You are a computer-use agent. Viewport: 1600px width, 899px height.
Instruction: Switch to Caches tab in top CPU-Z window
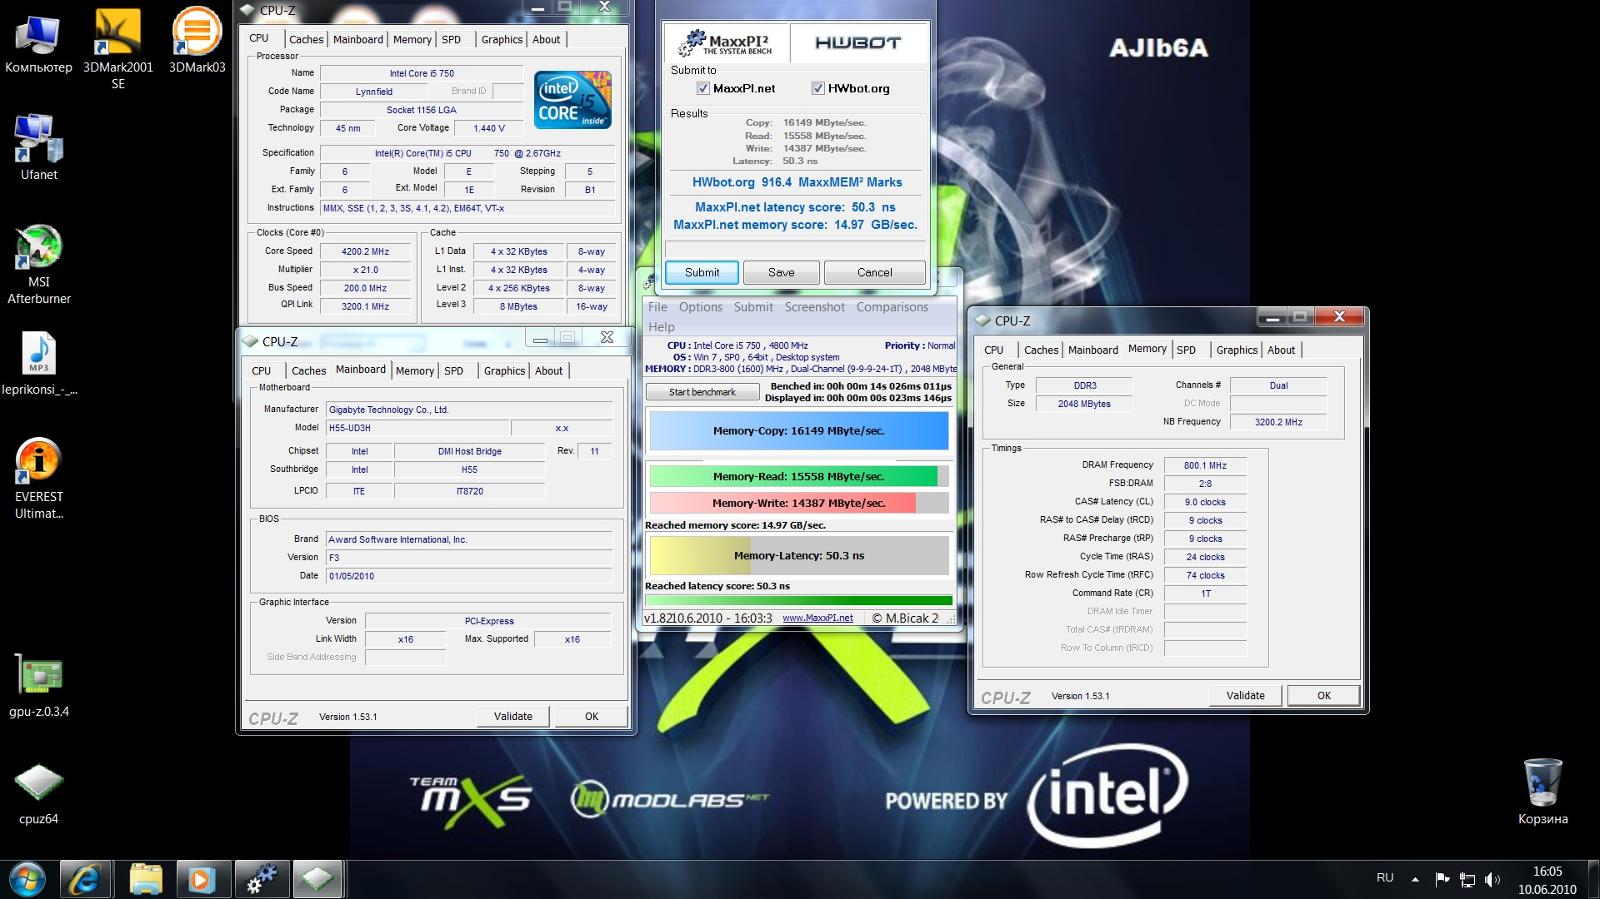pos(306,39)
